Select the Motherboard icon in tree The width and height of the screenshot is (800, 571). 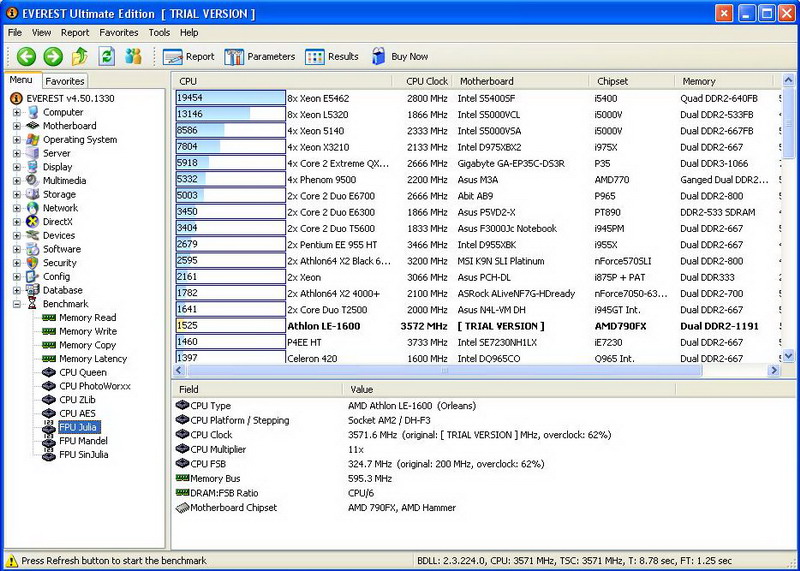(x=33, y=126)
